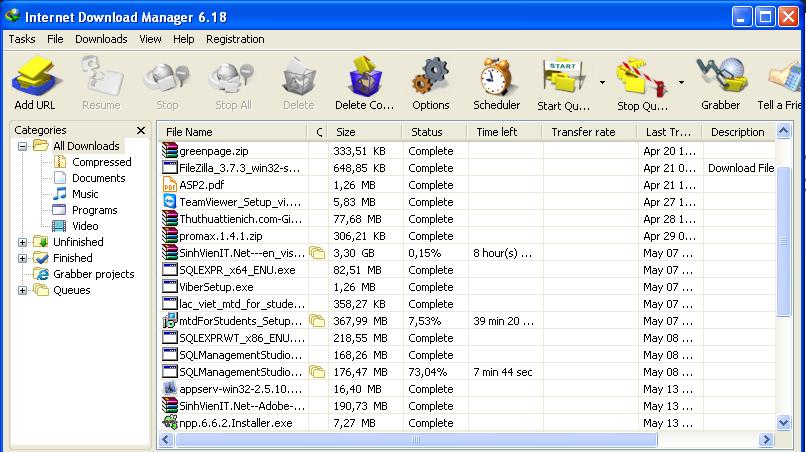This screenshot has width=806, height=452.
Task: Click the Start Queue icon
Action: (563, 77)
